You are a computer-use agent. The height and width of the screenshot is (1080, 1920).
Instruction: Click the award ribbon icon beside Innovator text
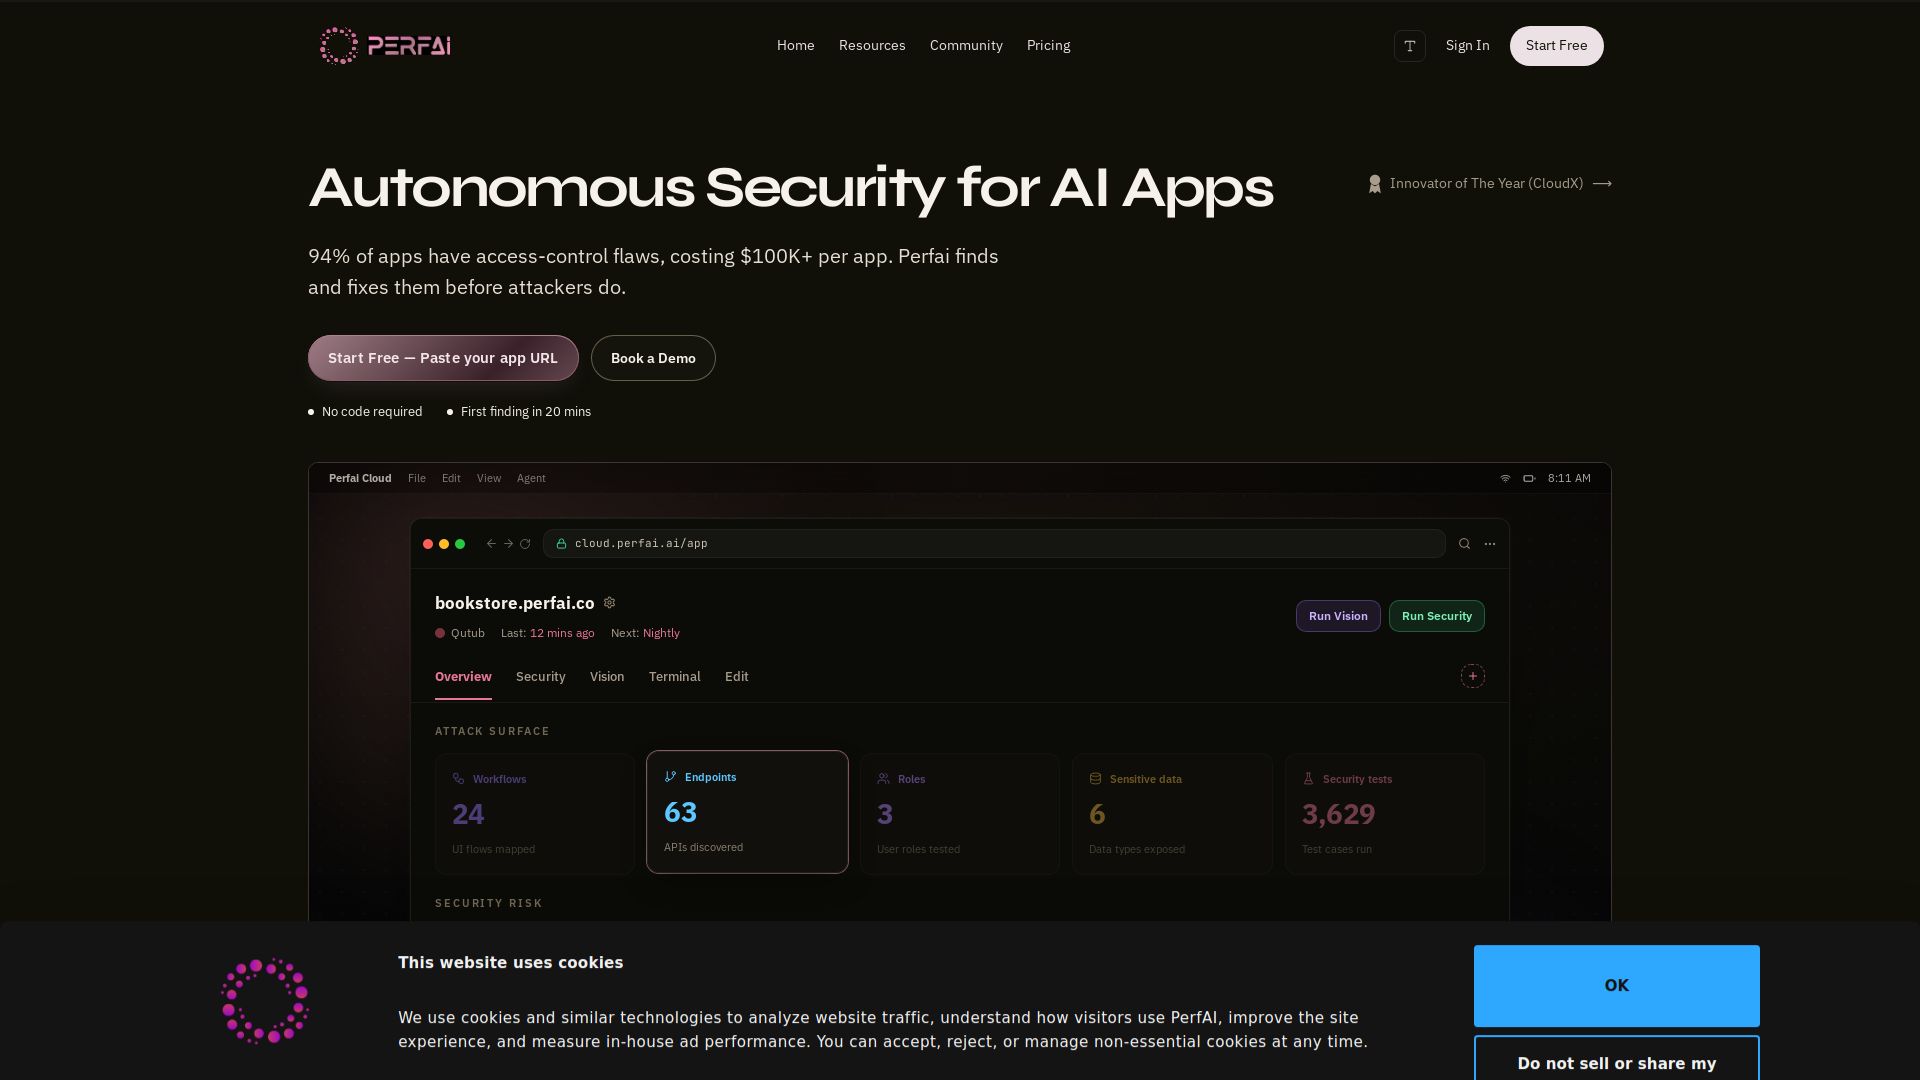tap(1375, 184)
